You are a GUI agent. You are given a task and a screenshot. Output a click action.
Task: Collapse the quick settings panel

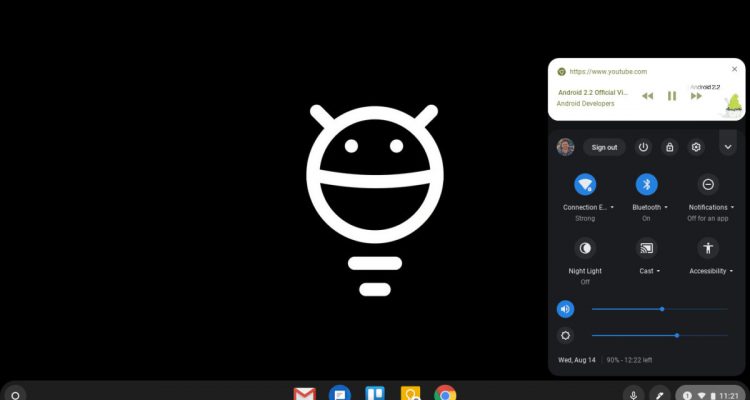[728, 147]
